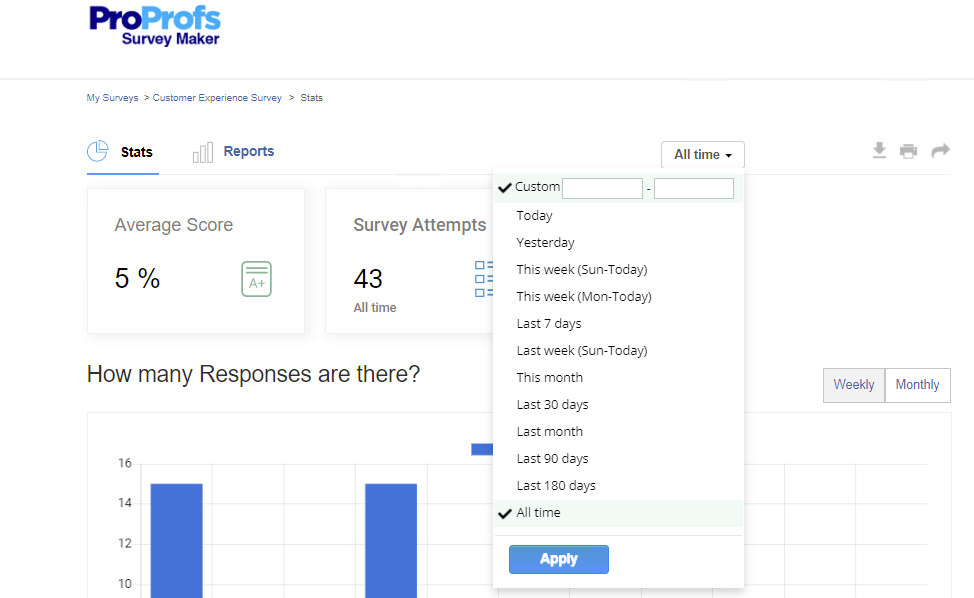The image size is (974, 598).
Task: Click the blue chart legend swatch
Action: pyautogui.click(x=482, y=449)
